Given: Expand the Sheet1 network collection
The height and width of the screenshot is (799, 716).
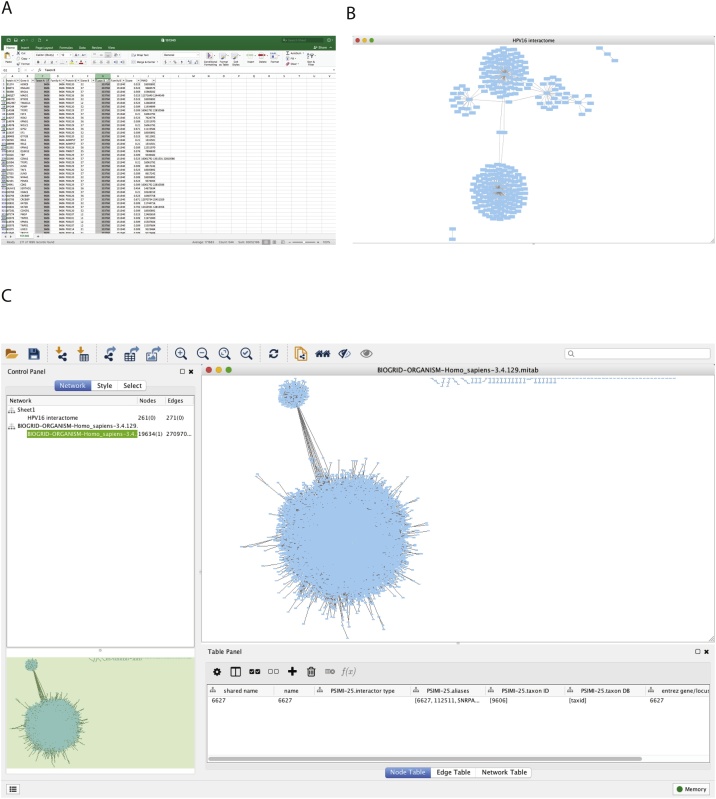Looking at the screenshot, I should 12,409.
